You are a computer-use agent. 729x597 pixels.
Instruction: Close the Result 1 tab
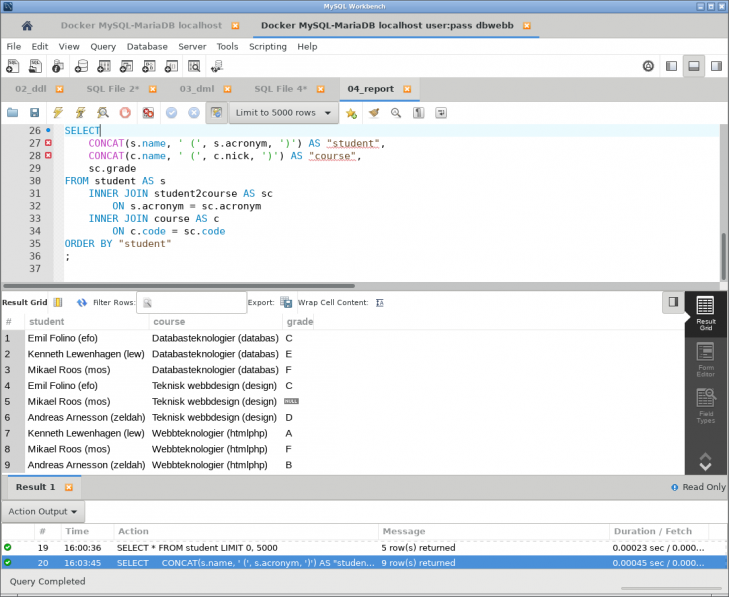[69, 487]
